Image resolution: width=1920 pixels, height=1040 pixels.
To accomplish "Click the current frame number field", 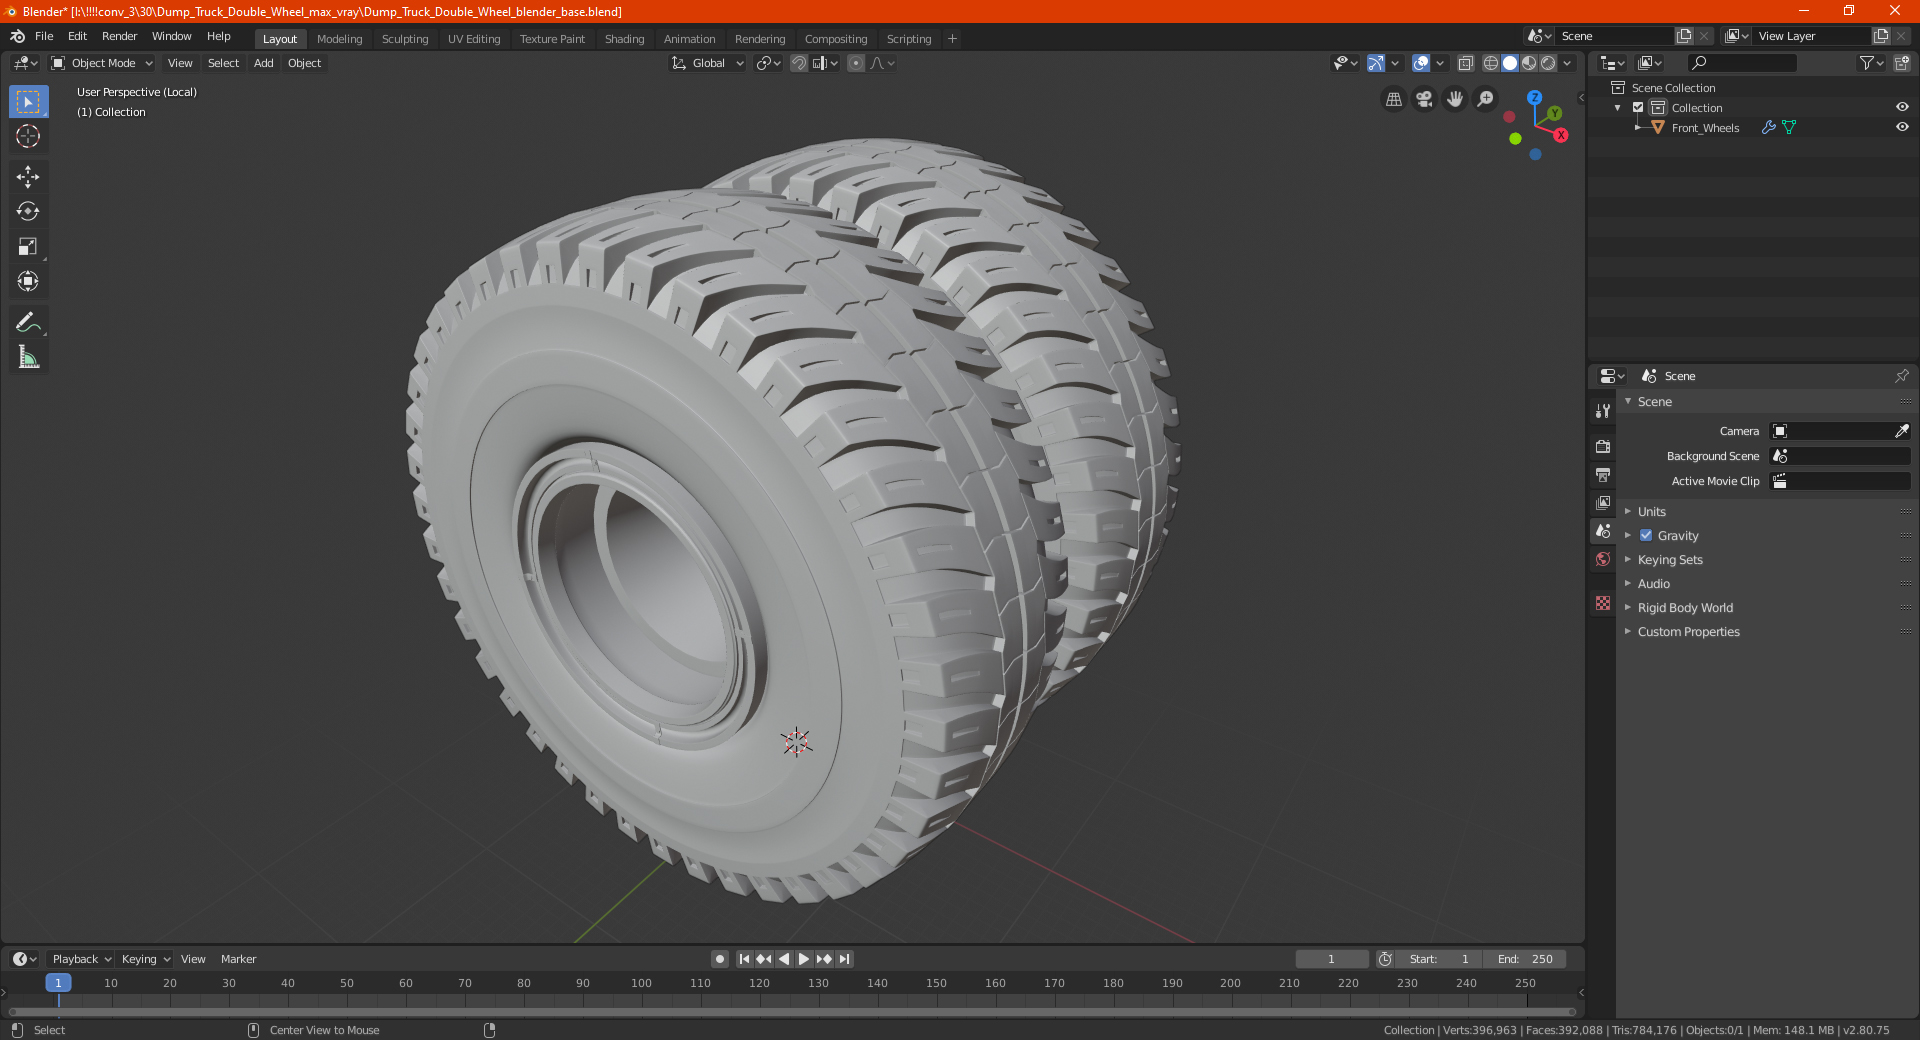I will point(1332,959).
